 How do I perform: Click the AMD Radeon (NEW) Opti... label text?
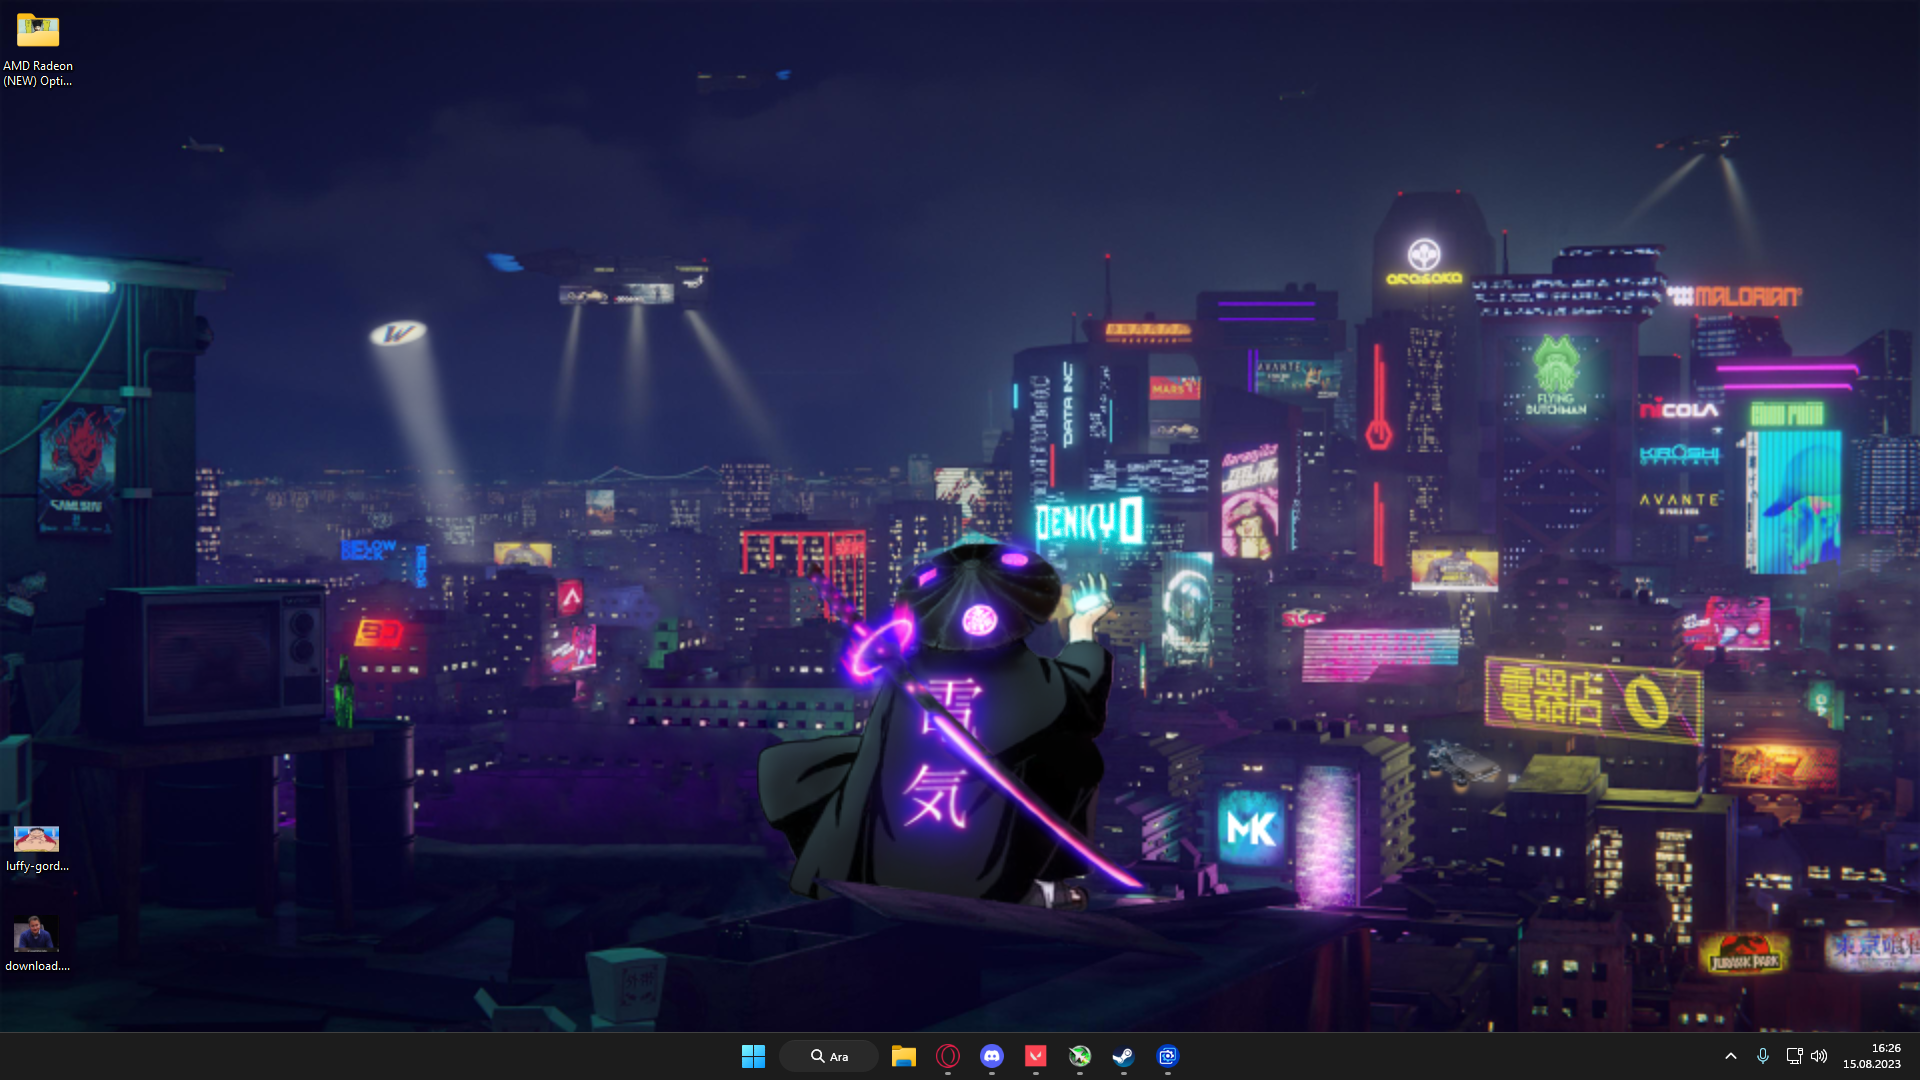(x=38, y=73)
